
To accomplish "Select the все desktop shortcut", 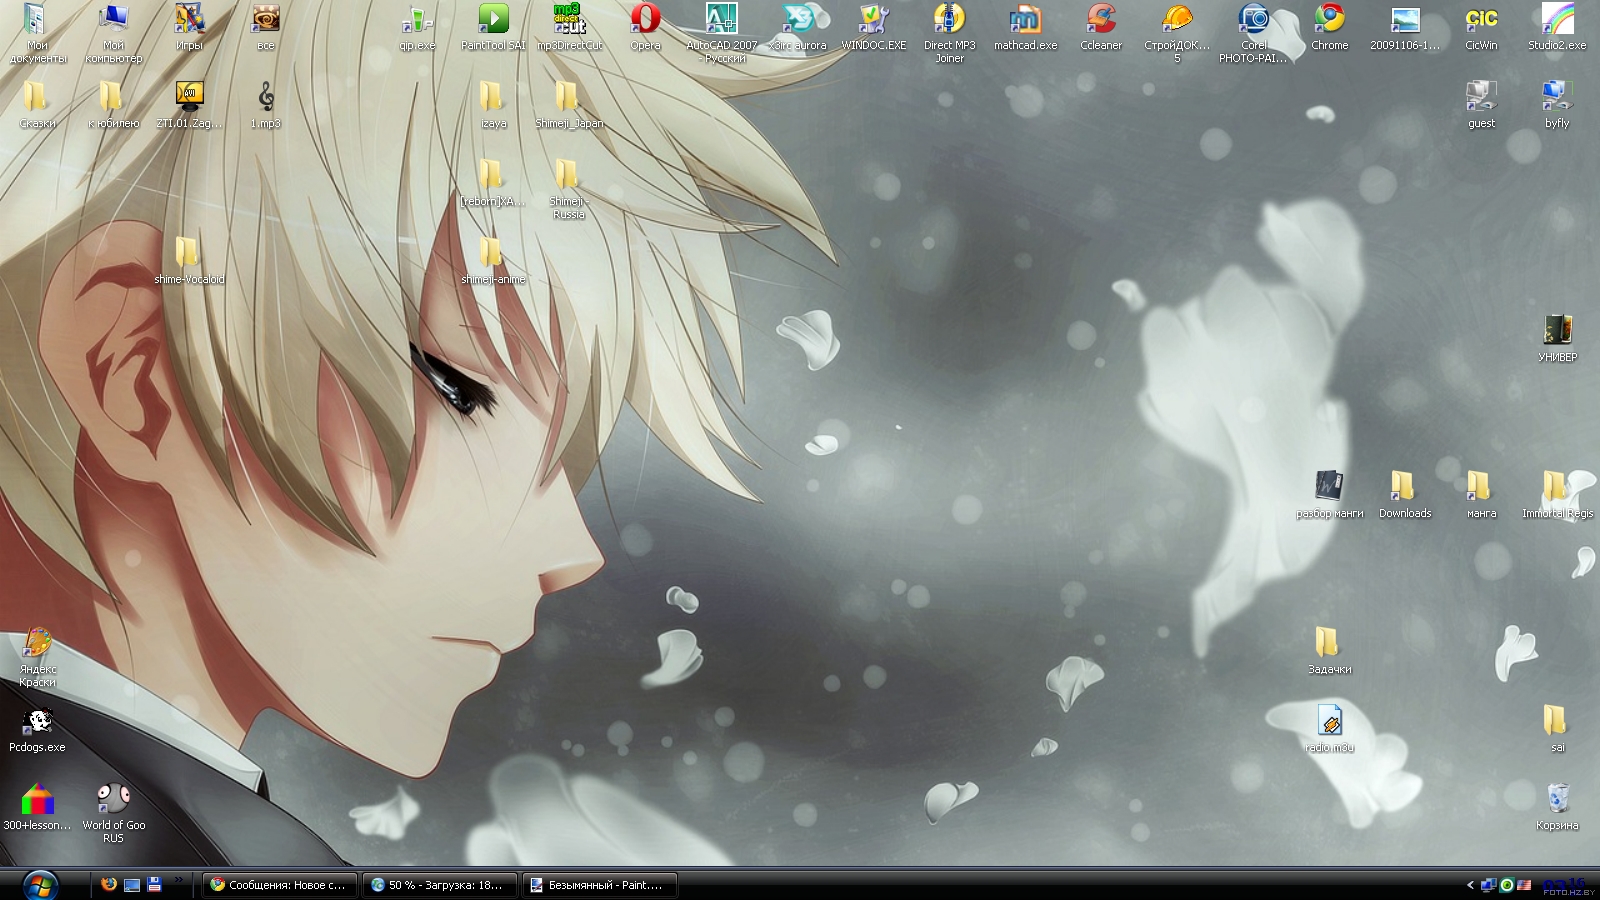I will pyautogui.click(x=265, y=27).
